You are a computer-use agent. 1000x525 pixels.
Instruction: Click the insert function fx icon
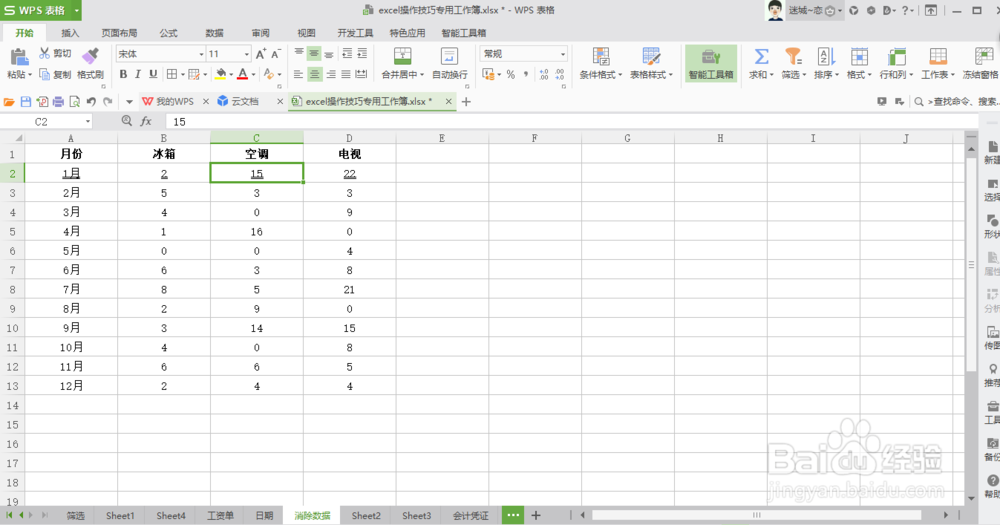click(x=146, y=121)
